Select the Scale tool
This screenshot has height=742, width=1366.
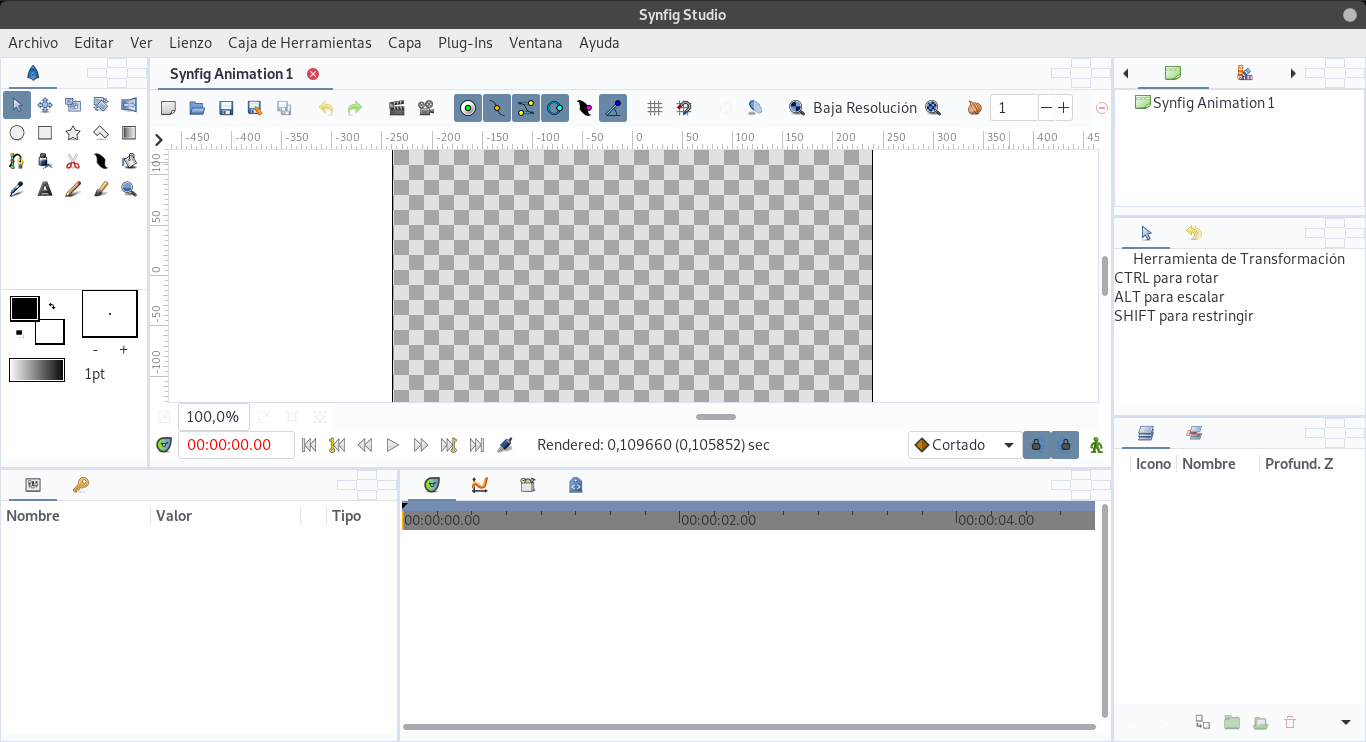[73, 105]
